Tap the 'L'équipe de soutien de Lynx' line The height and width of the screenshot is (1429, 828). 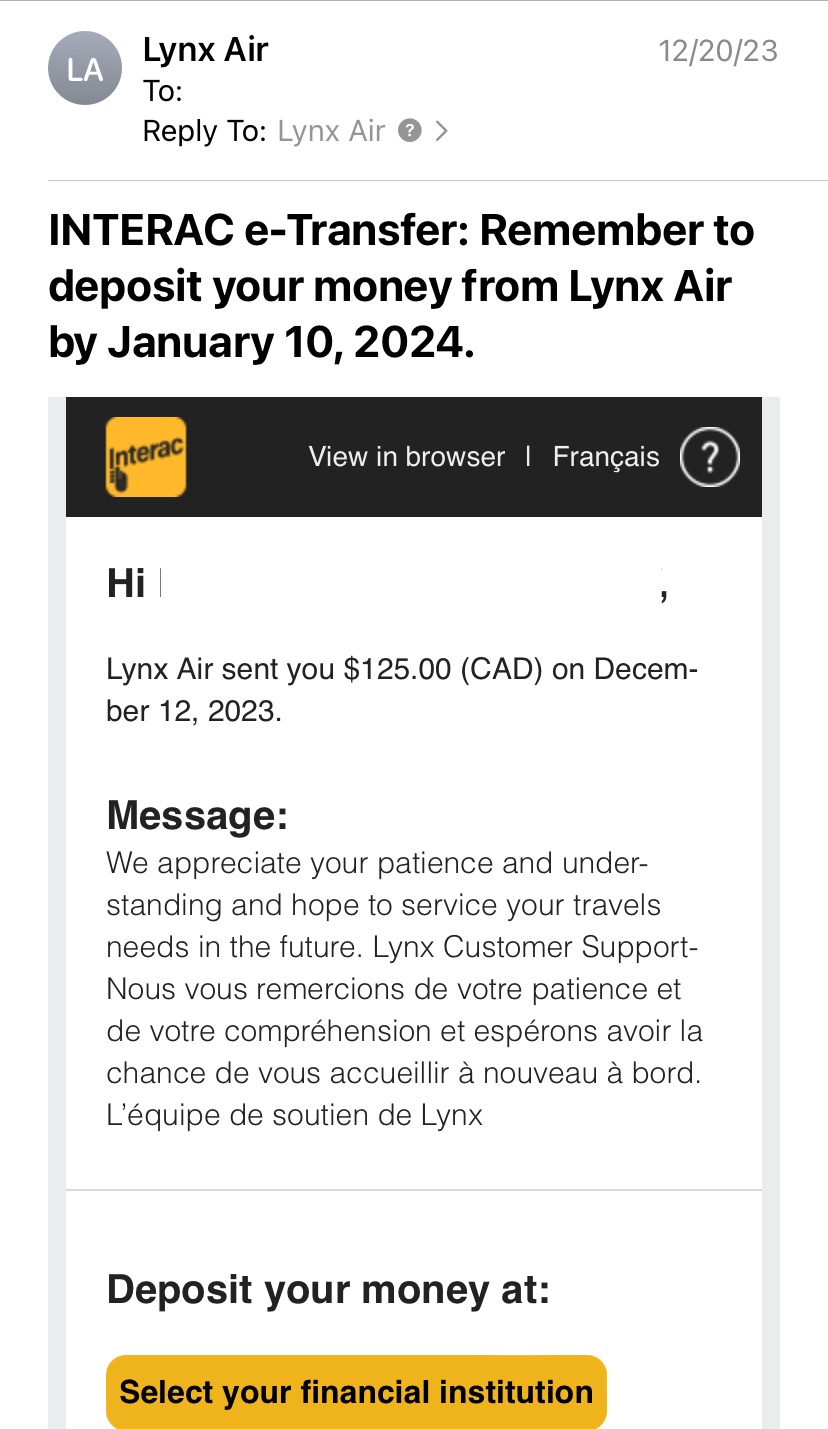(x=294, y=1115)
